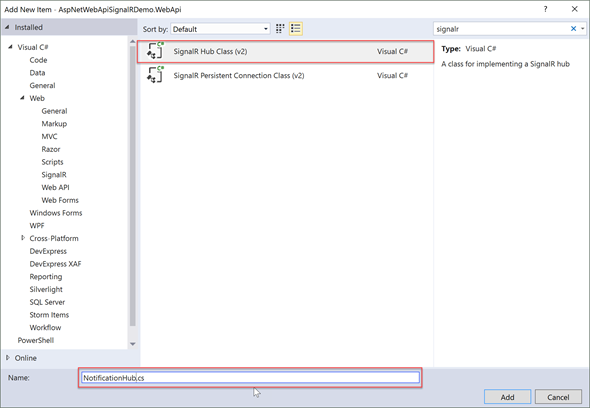590x408 pixels.
Task: Select the SignalR category
Action: [x=54, y=175]
